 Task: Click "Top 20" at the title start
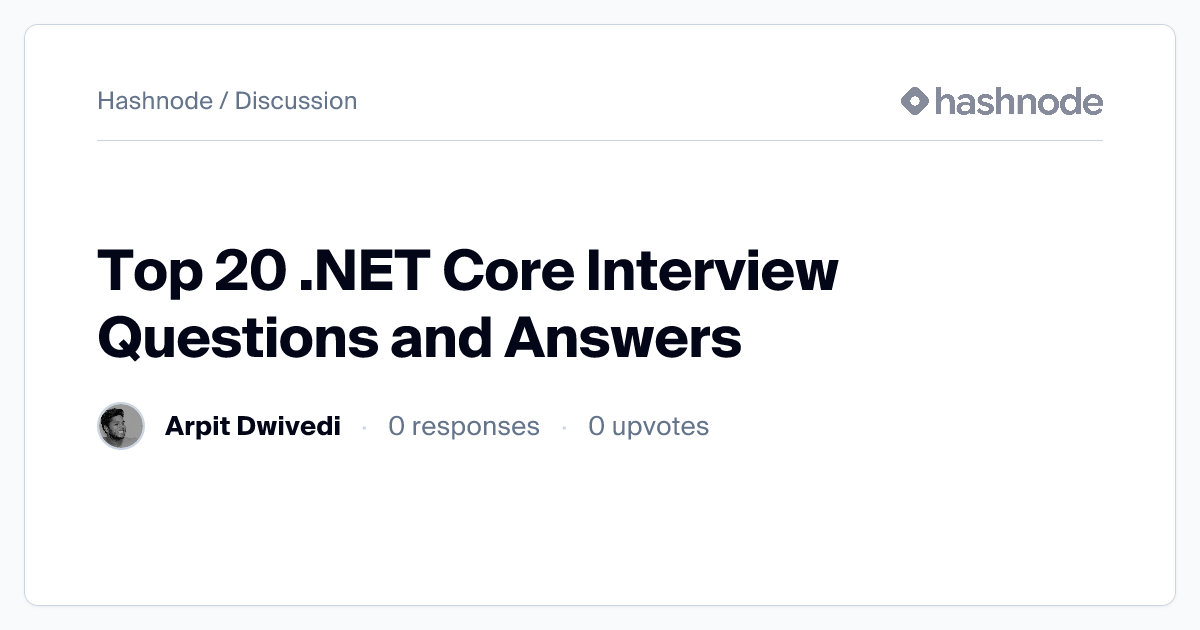pyautogui.click(x=190, y=271)
